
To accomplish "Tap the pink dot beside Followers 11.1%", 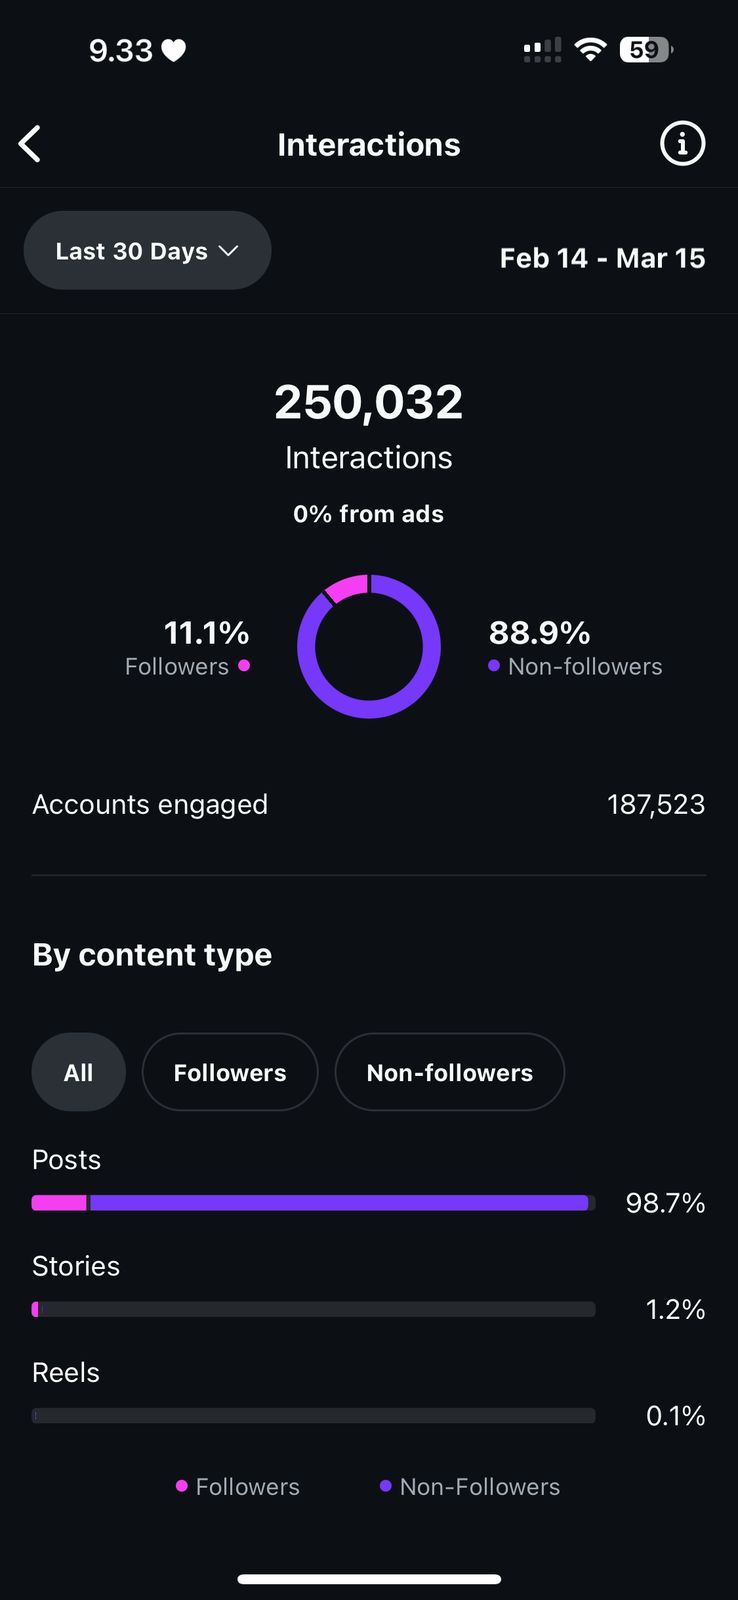I will [x=244, y=665].
